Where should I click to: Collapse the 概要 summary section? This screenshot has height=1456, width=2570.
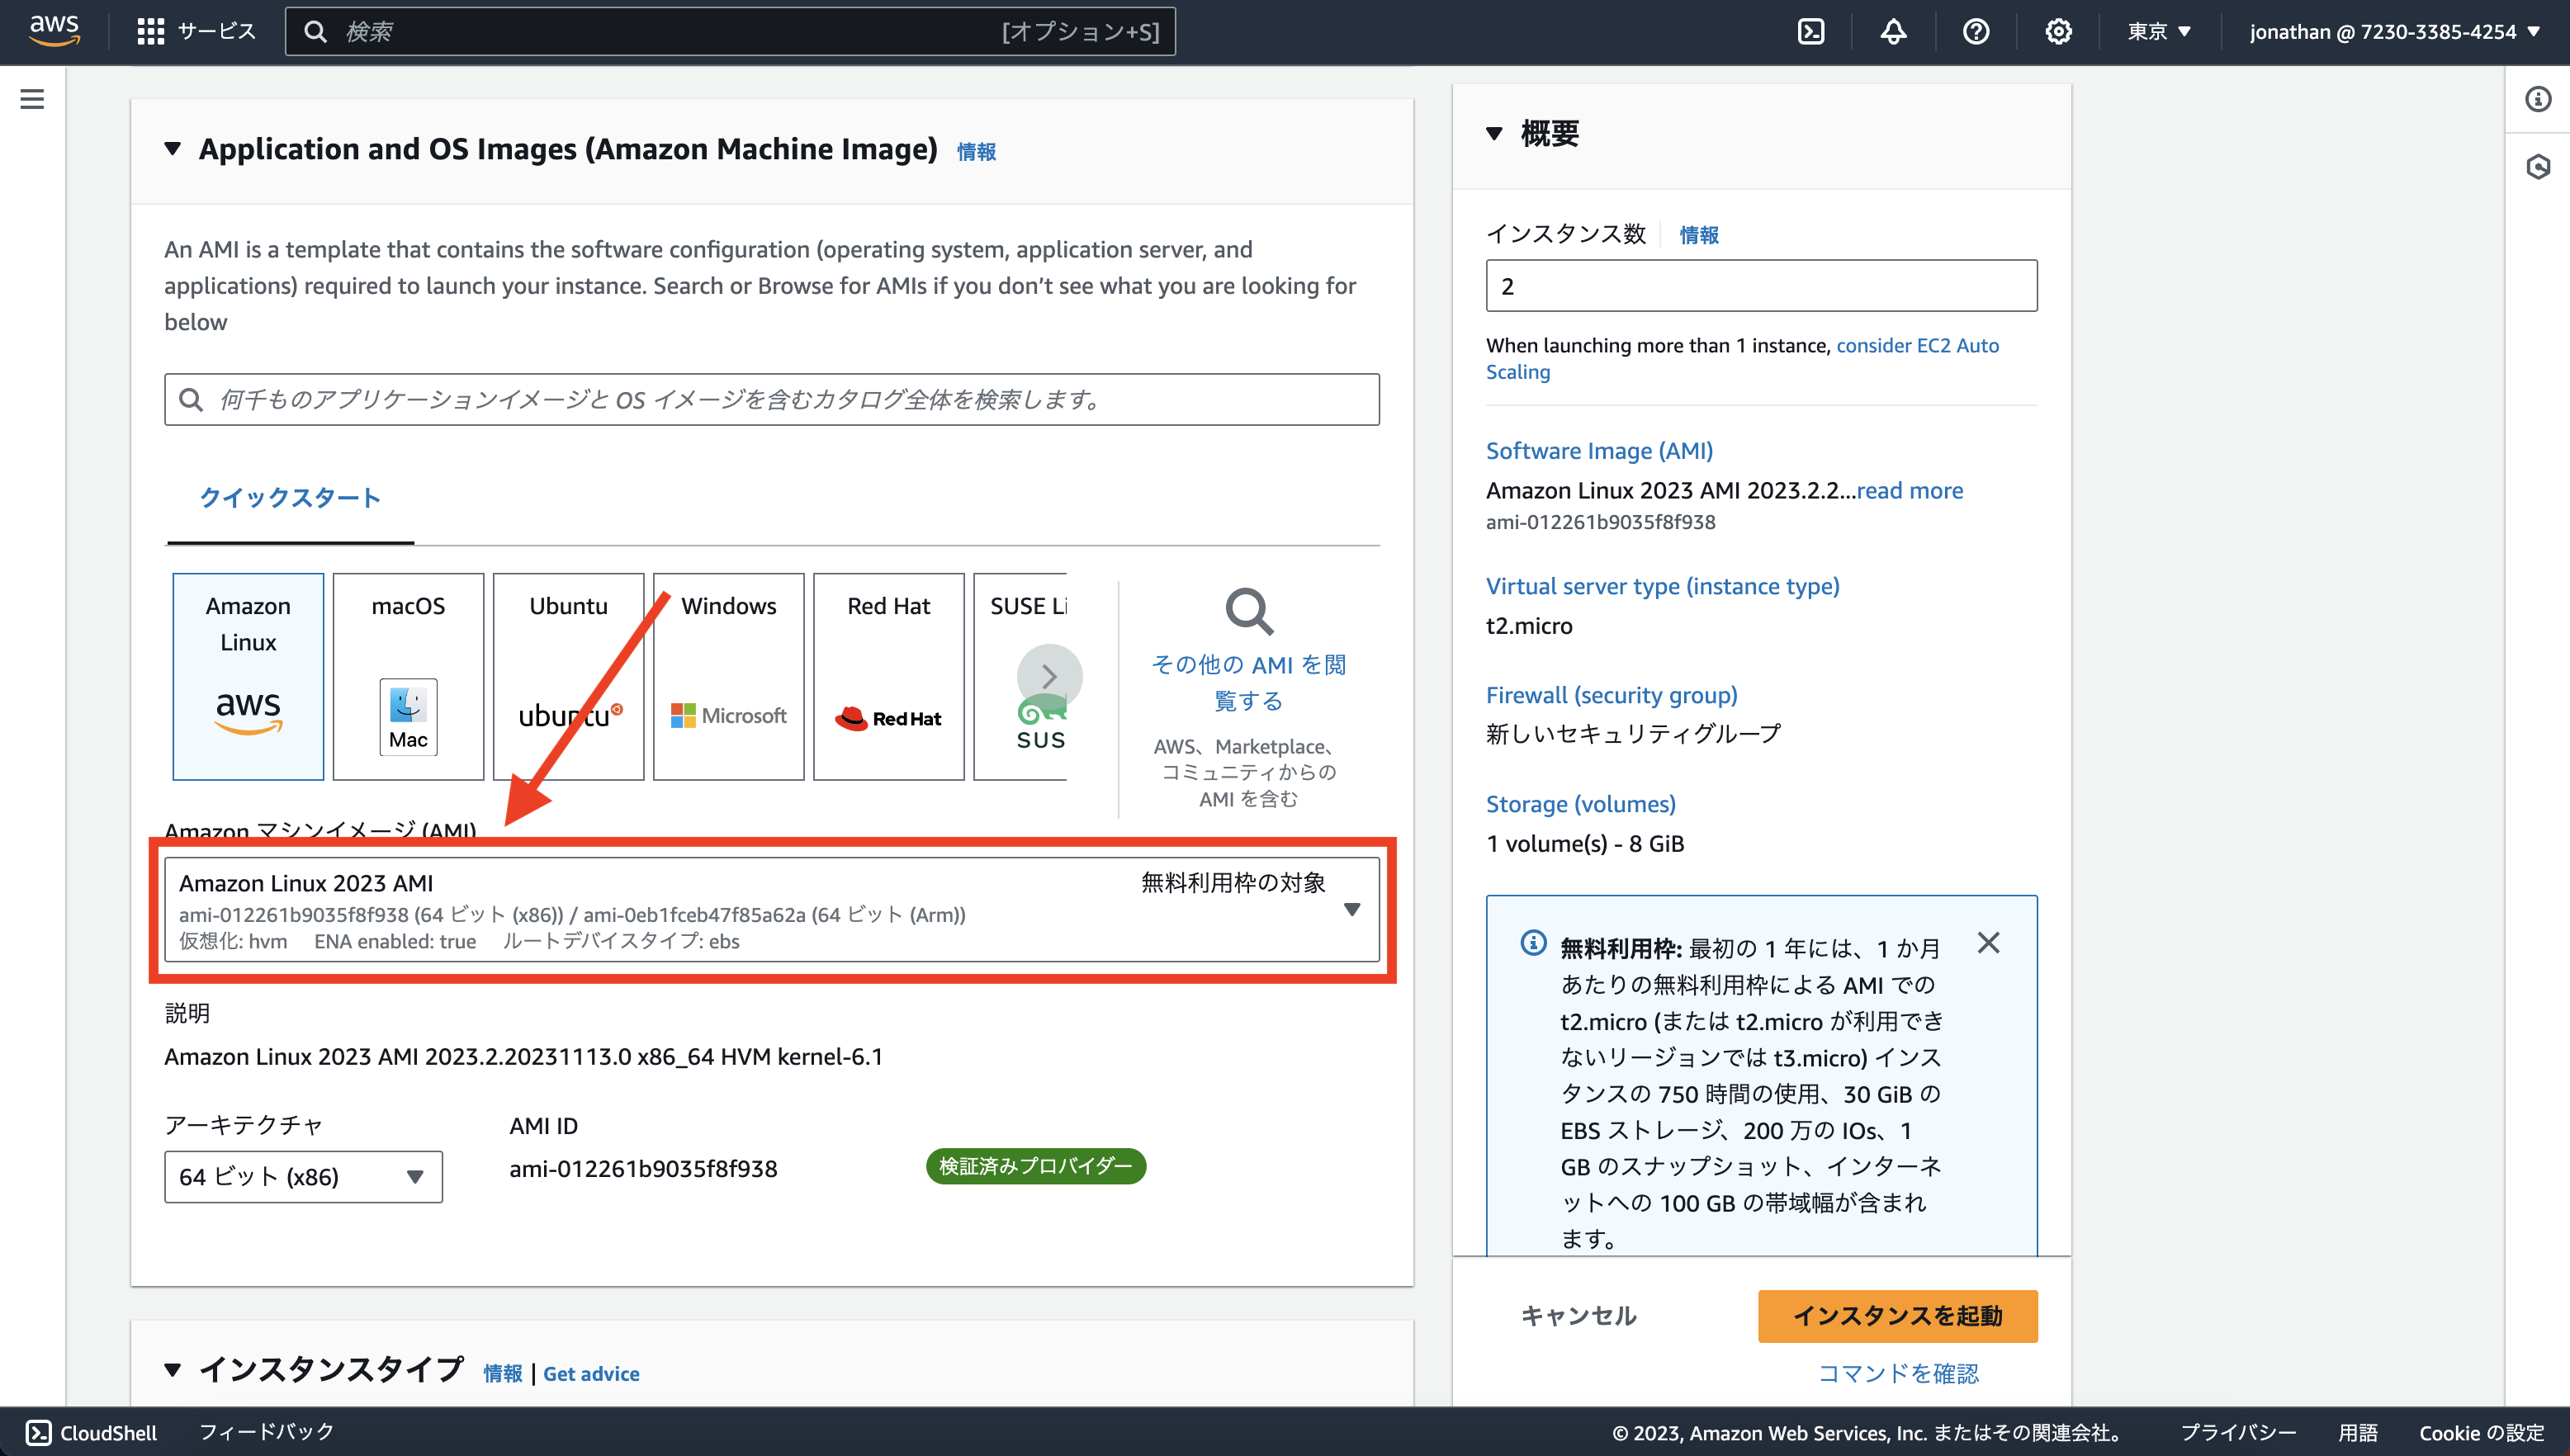tap(1494, 133)
